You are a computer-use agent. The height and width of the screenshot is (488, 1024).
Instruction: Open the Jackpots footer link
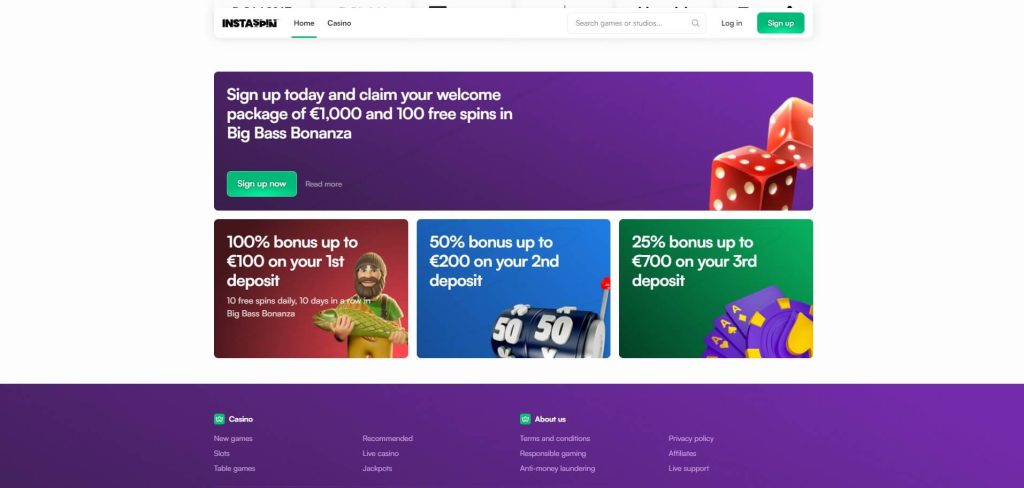[377, 468]
